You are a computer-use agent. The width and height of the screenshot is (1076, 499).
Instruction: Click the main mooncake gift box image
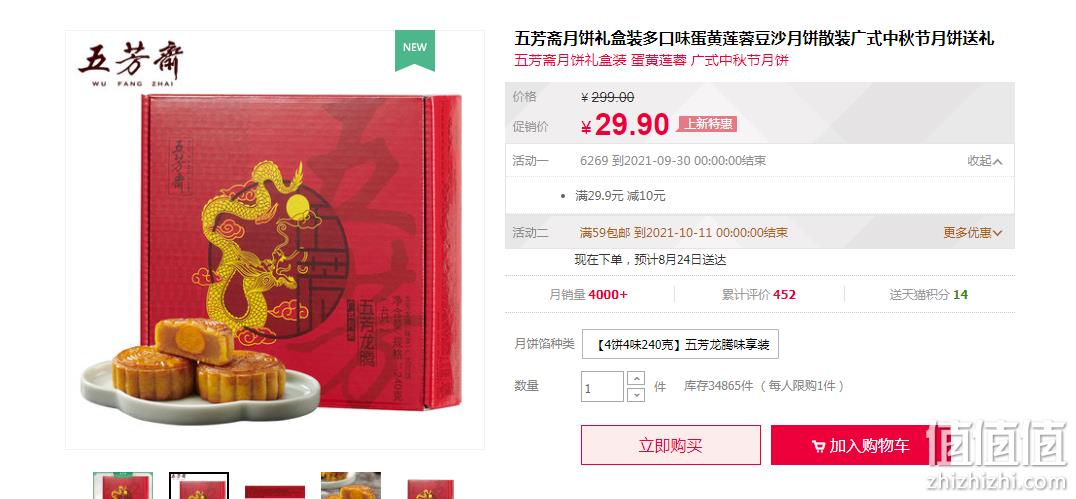pos(274,240)
